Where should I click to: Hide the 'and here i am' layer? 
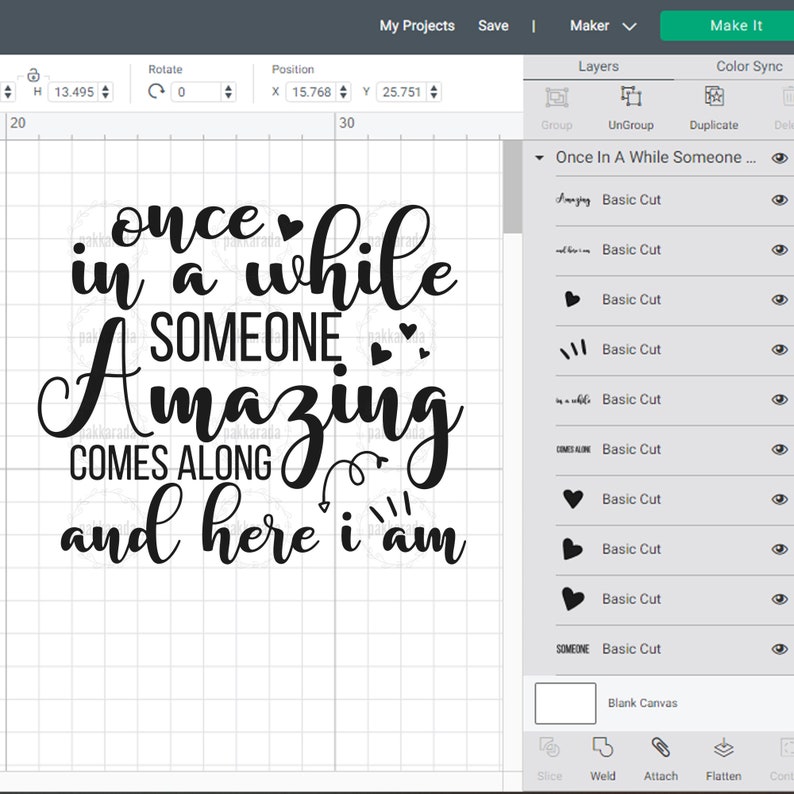tap(779, 250)
